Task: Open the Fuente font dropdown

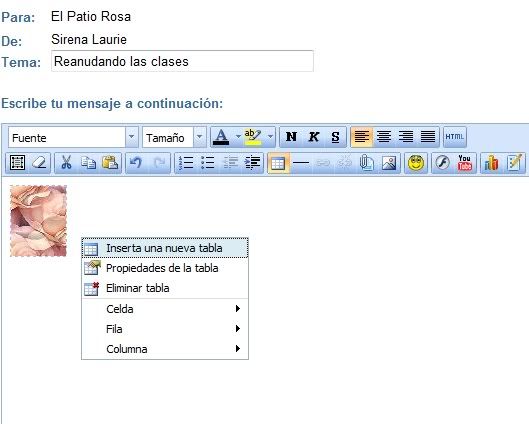Action: tap(73, 137)
